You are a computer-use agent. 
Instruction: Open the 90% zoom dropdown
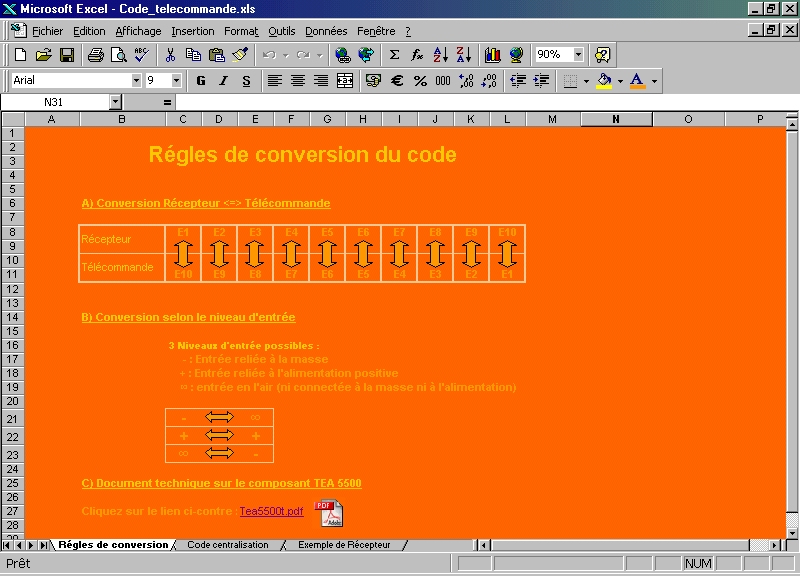579,55
